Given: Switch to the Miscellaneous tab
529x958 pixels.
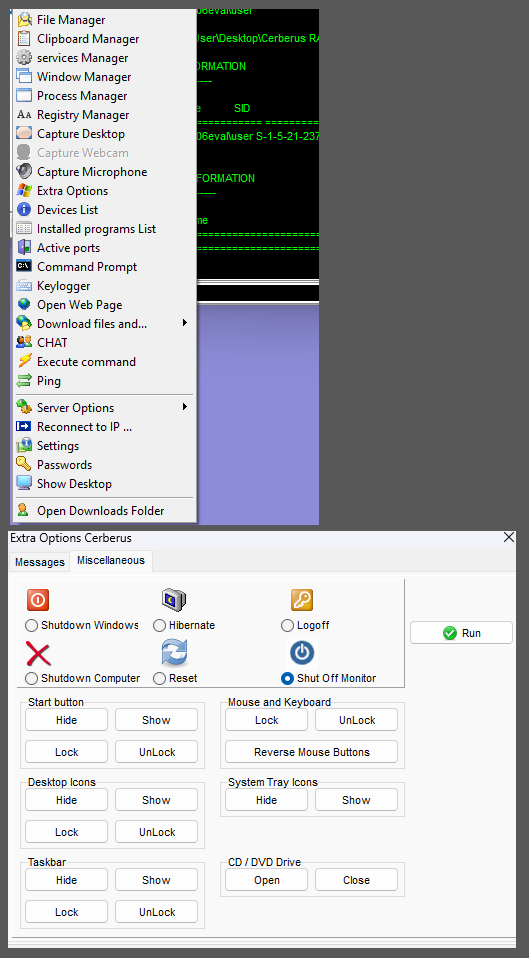Looking at the screenshot, I should pos(111,560).
